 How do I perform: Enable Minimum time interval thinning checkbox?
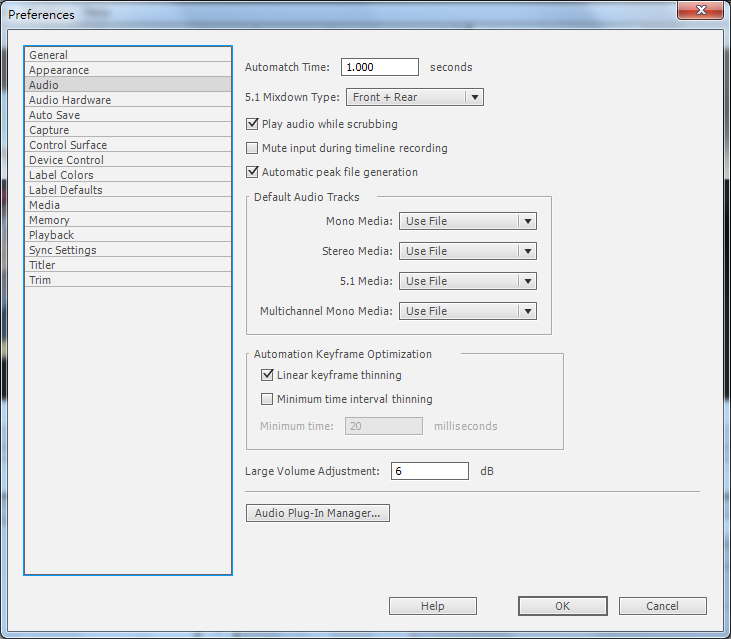coord(267,399)
